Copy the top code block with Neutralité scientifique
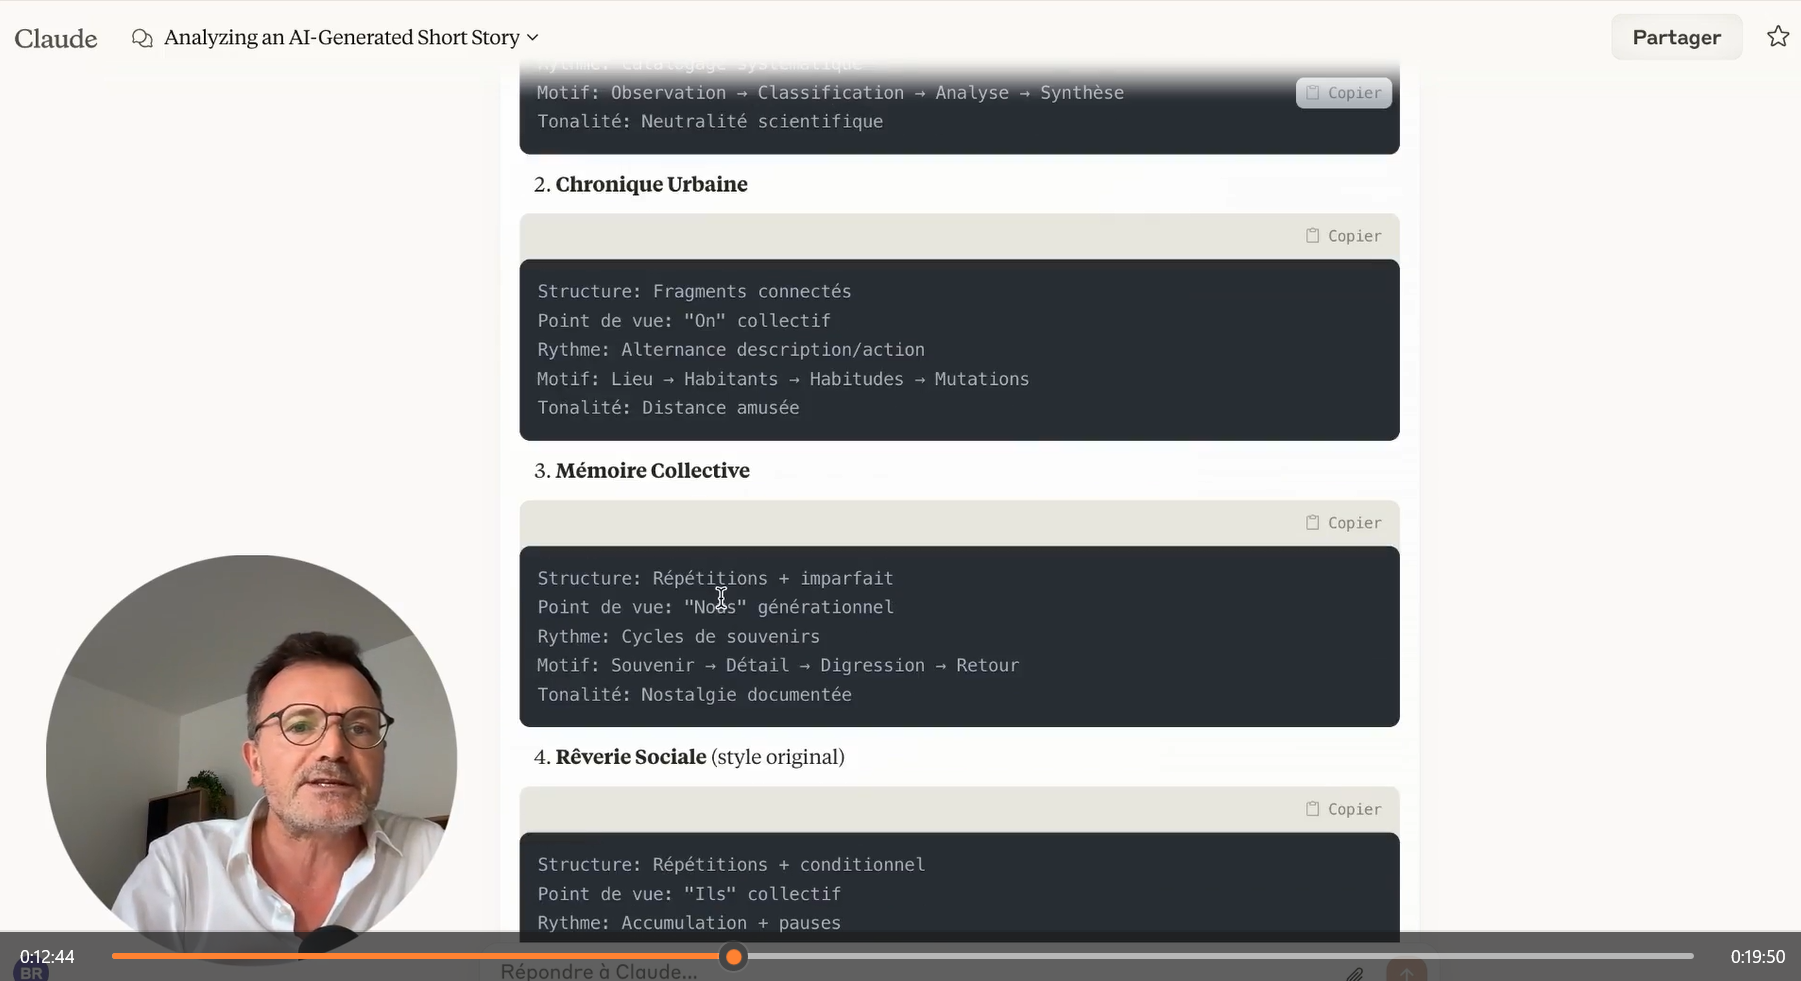 [1343, 93]
